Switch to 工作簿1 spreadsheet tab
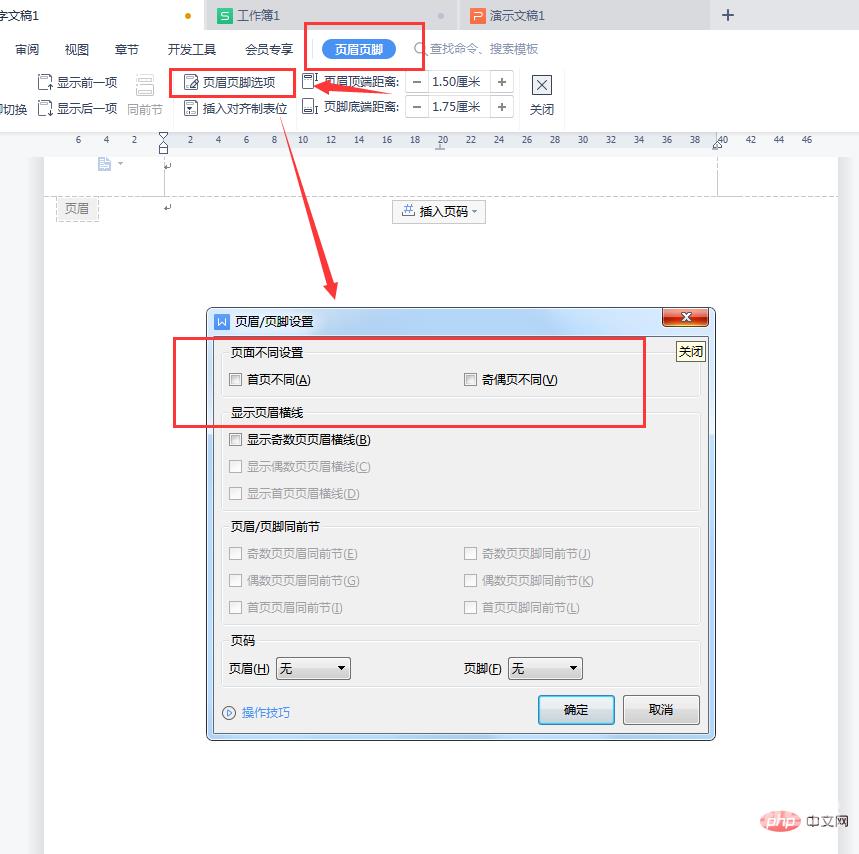 [x=258, y=16]
